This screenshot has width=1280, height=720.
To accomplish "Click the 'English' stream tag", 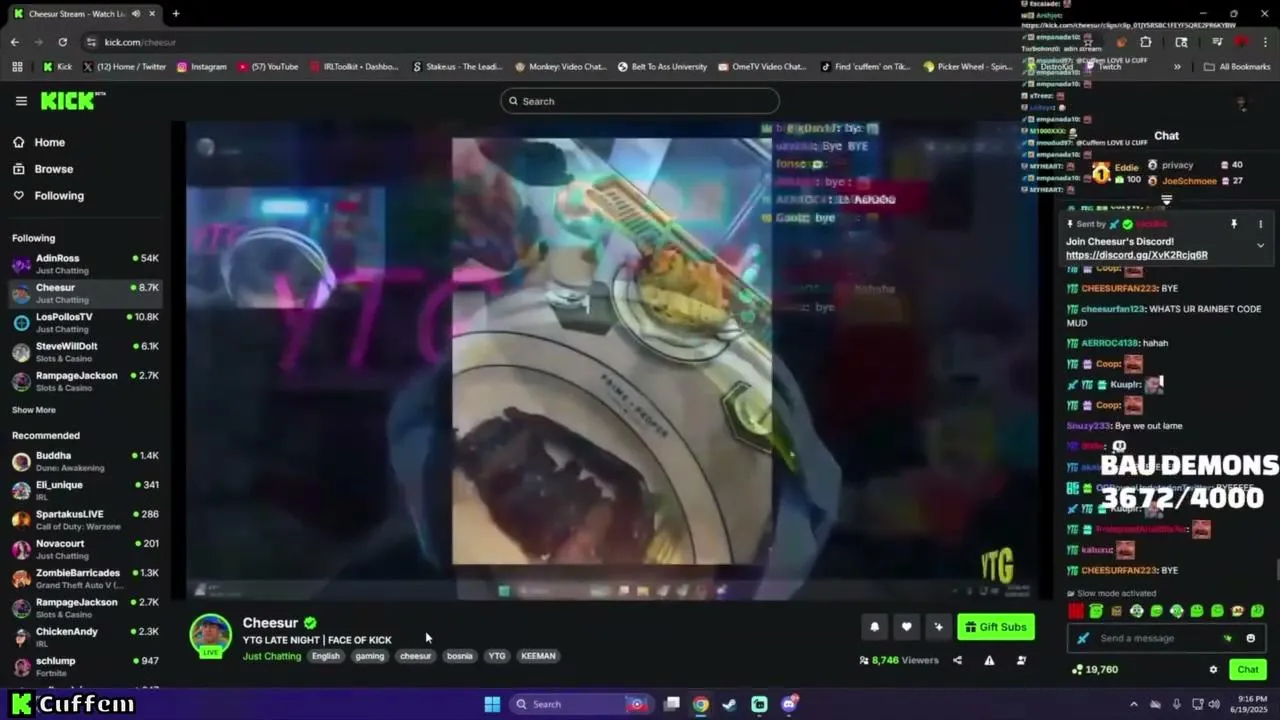I will click(326, 656).
